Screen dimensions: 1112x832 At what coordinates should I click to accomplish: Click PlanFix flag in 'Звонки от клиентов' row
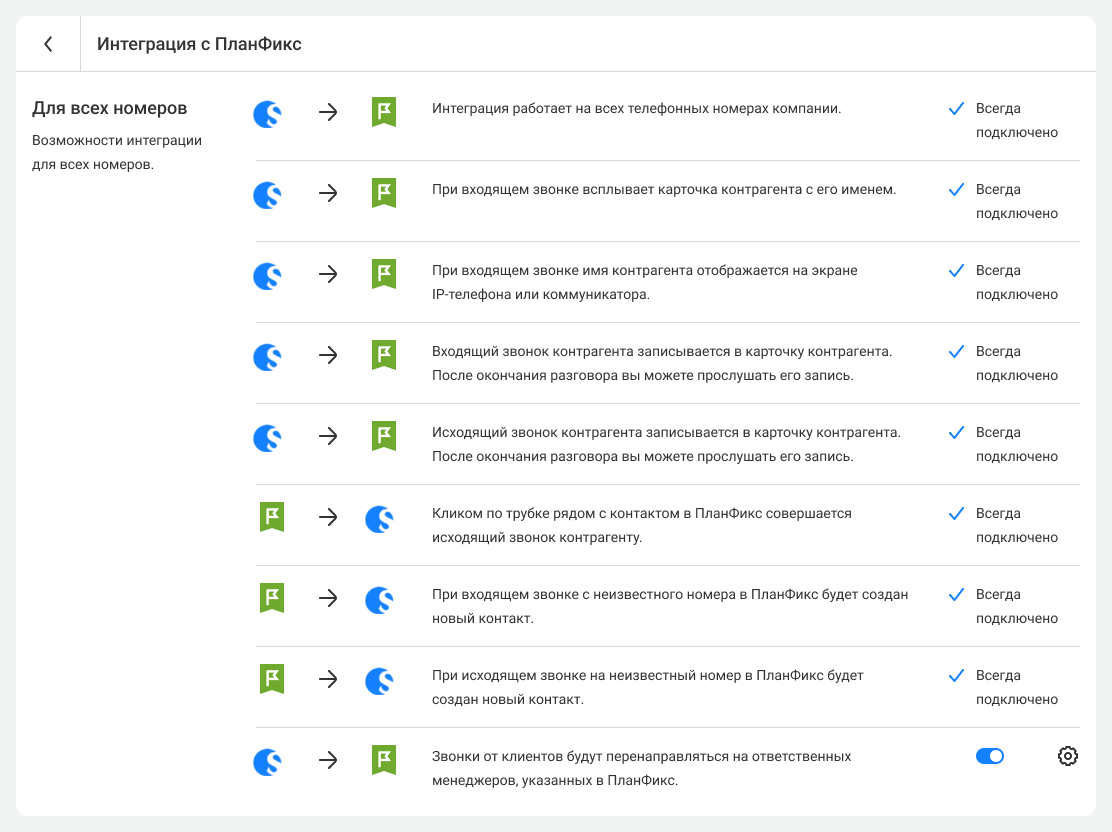[x=384, y=760]
